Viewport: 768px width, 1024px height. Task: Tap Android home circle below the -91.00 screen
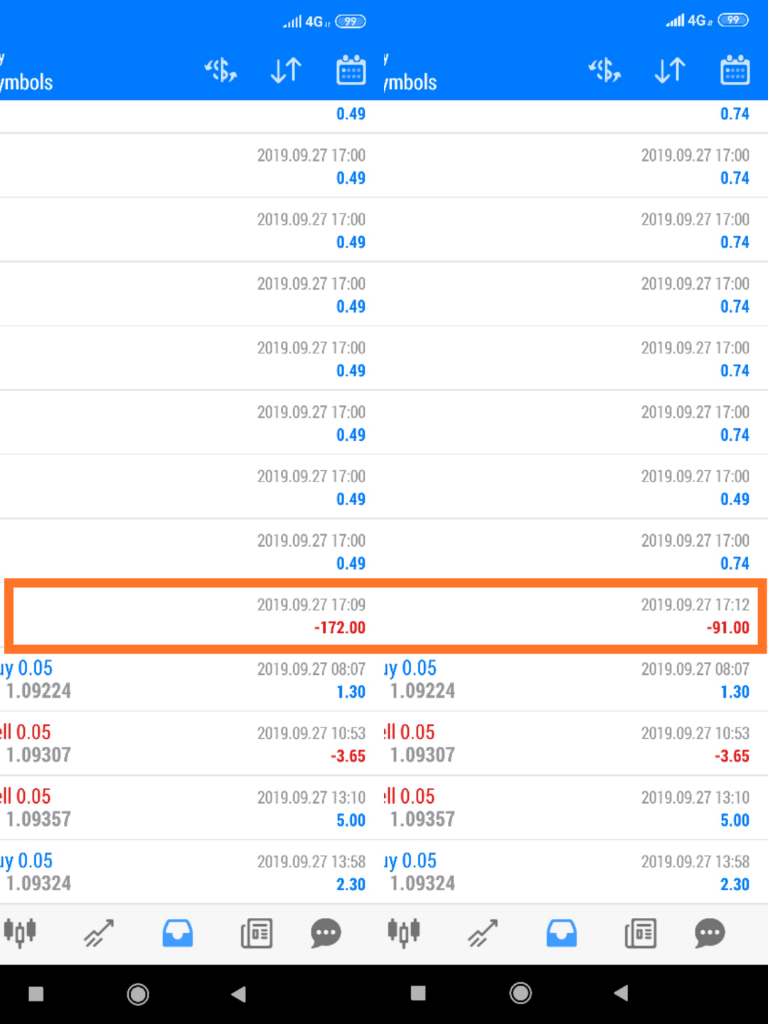click(x=520, y=994)
